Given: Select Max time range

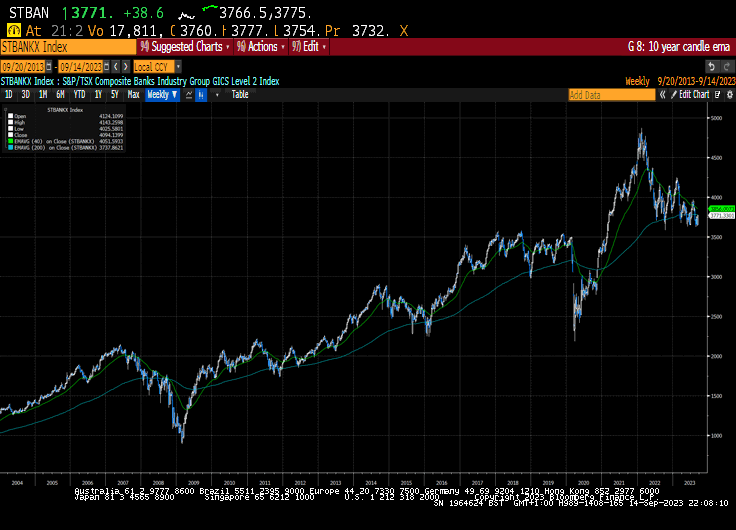Looking at the screenshot, I should point(133,95).
